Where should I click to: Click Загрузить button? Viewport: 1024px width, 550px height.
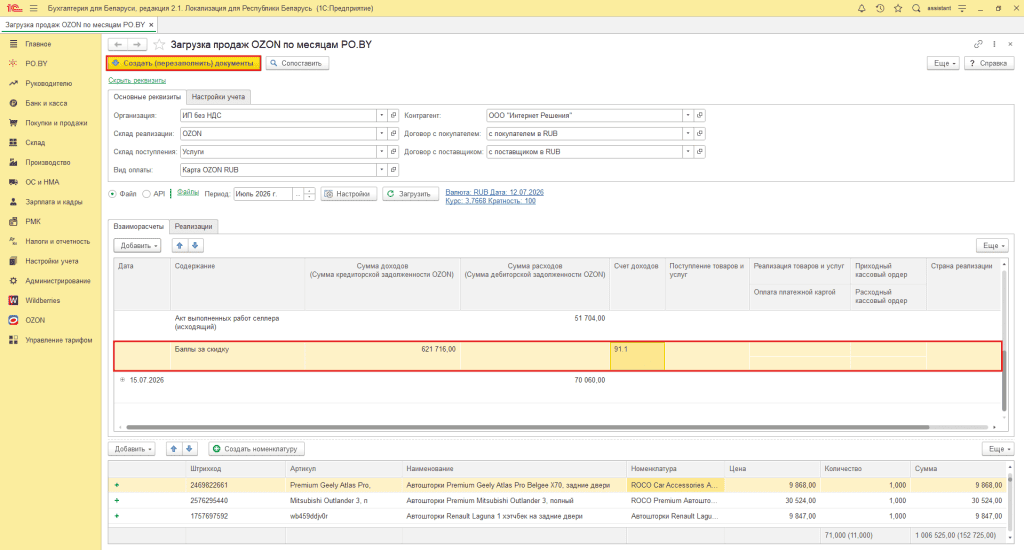pyautogui.click(x=409, y=194)
